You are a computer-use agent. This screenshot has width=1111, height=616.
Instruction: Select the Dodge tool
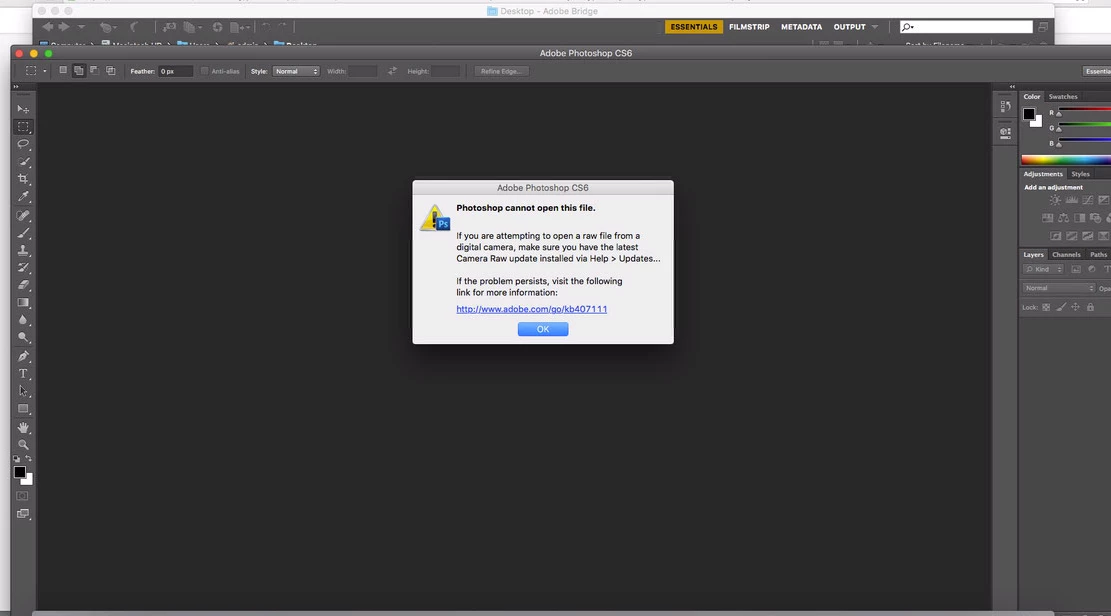coord(23,338)
